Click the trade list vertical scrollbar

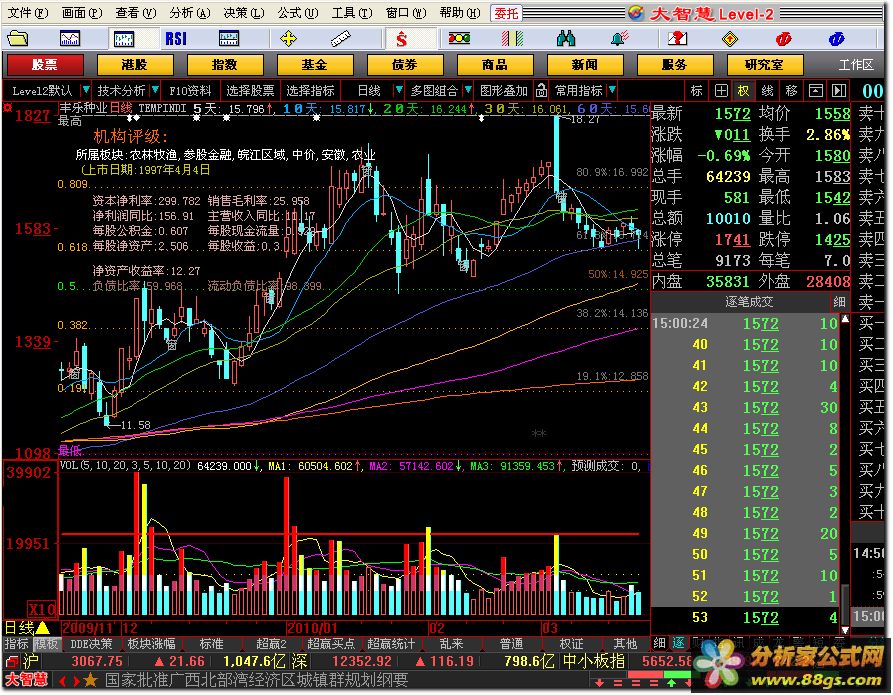[x=845, y=474]
